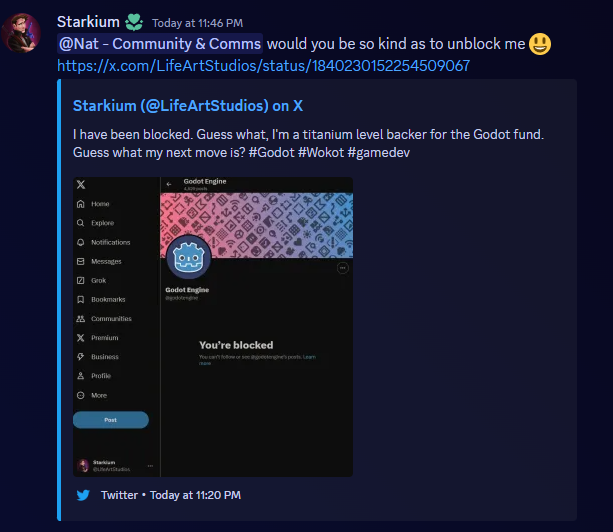
Task: Open the three-dot menu on Godot profile
Action: (342, 268)
